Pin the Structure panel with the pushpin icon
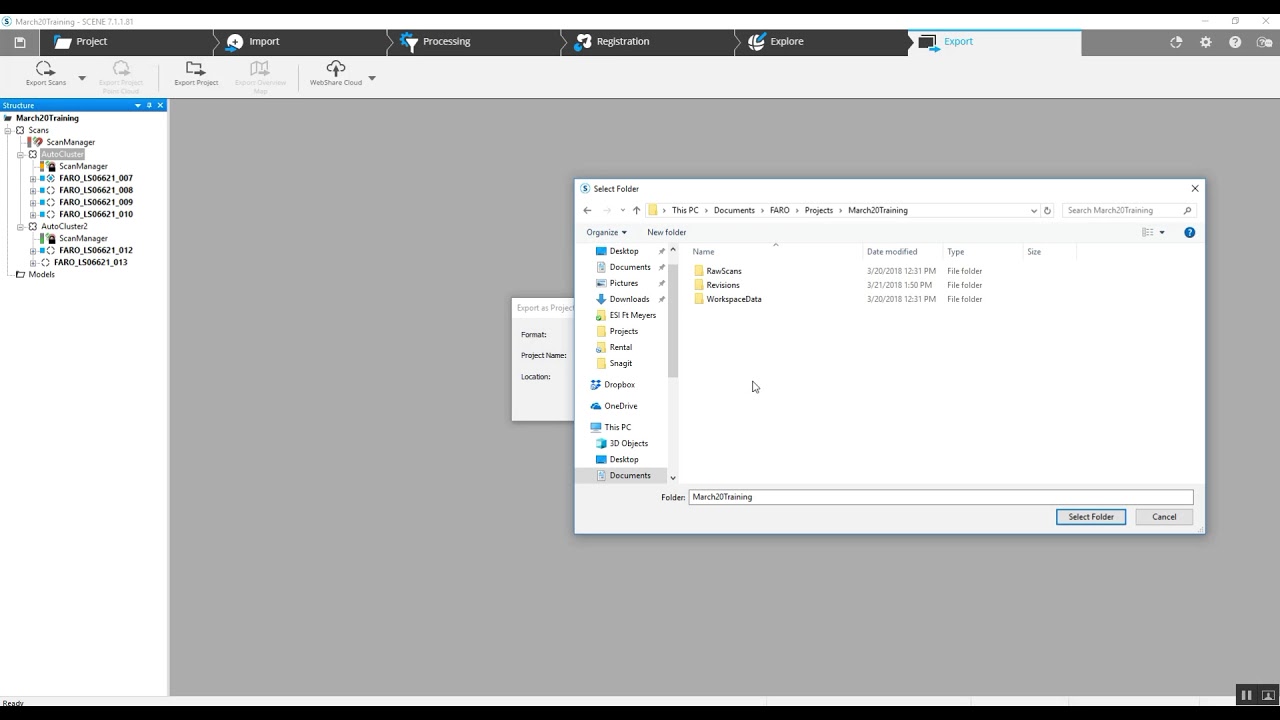This screenshot has height=720, width=1280. (149, 105)
